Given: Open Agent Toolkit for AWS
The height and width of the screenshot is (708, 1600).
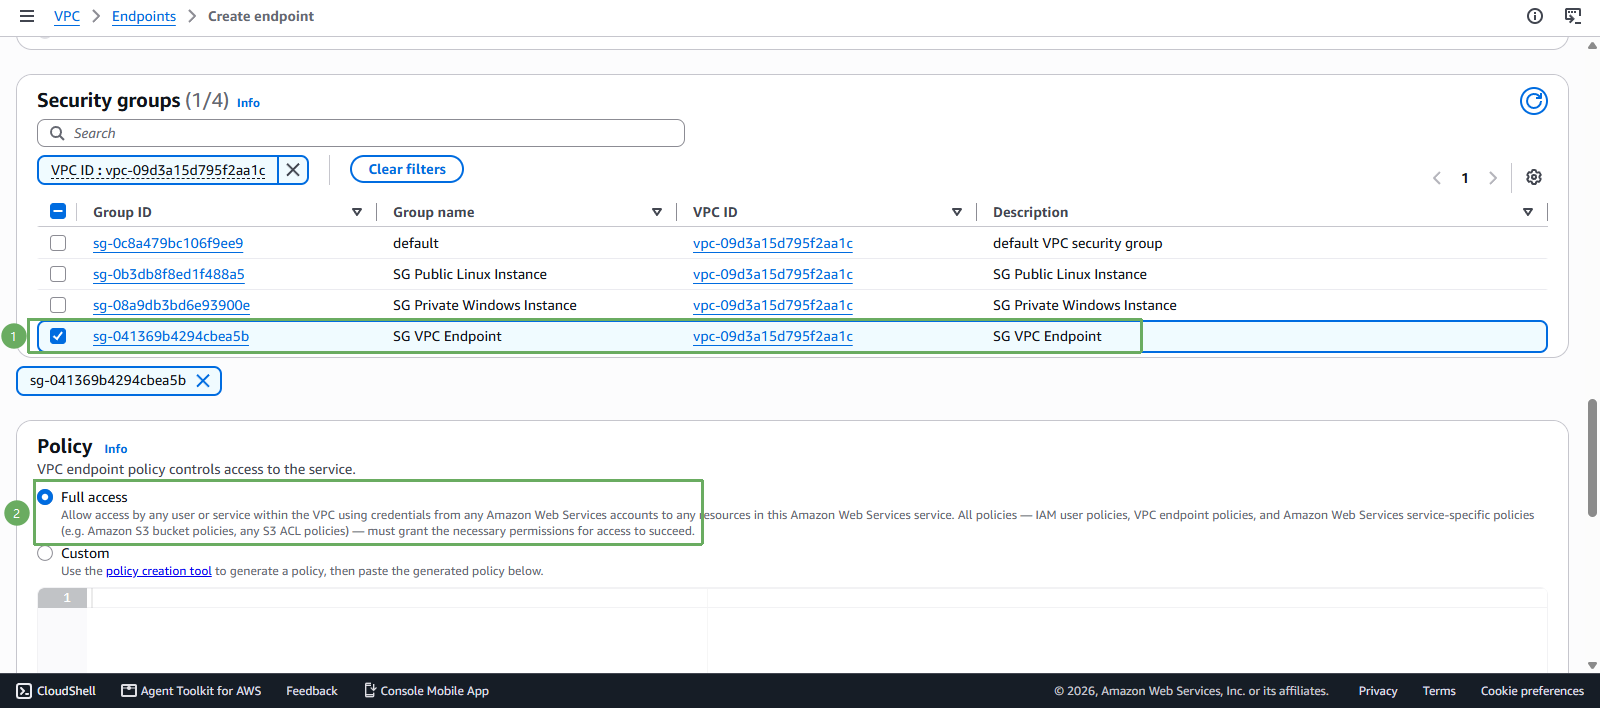Looking at the screenshot, I should (x=191, y=691).
